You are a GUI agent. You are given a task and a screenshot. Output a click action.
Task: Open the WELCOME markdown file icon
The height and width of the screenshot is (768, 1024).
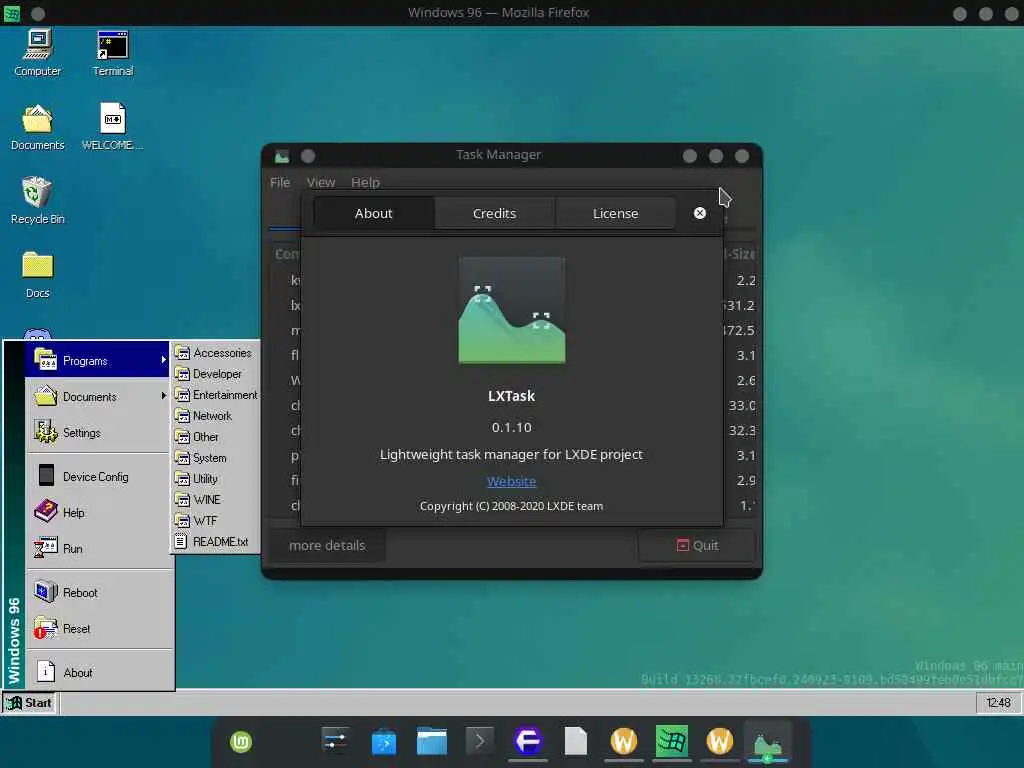[x=112, y=128]
